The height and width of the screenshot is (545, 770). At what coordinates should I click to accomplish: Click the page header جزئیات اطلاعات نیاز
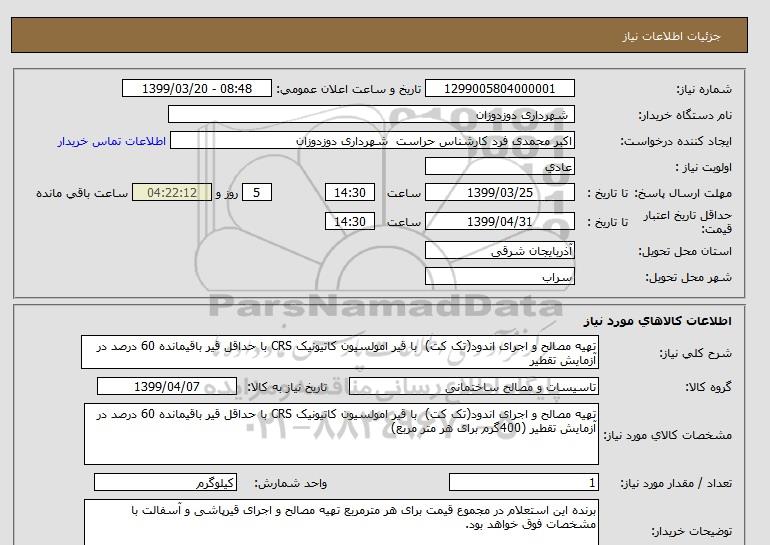click(671, 36)
